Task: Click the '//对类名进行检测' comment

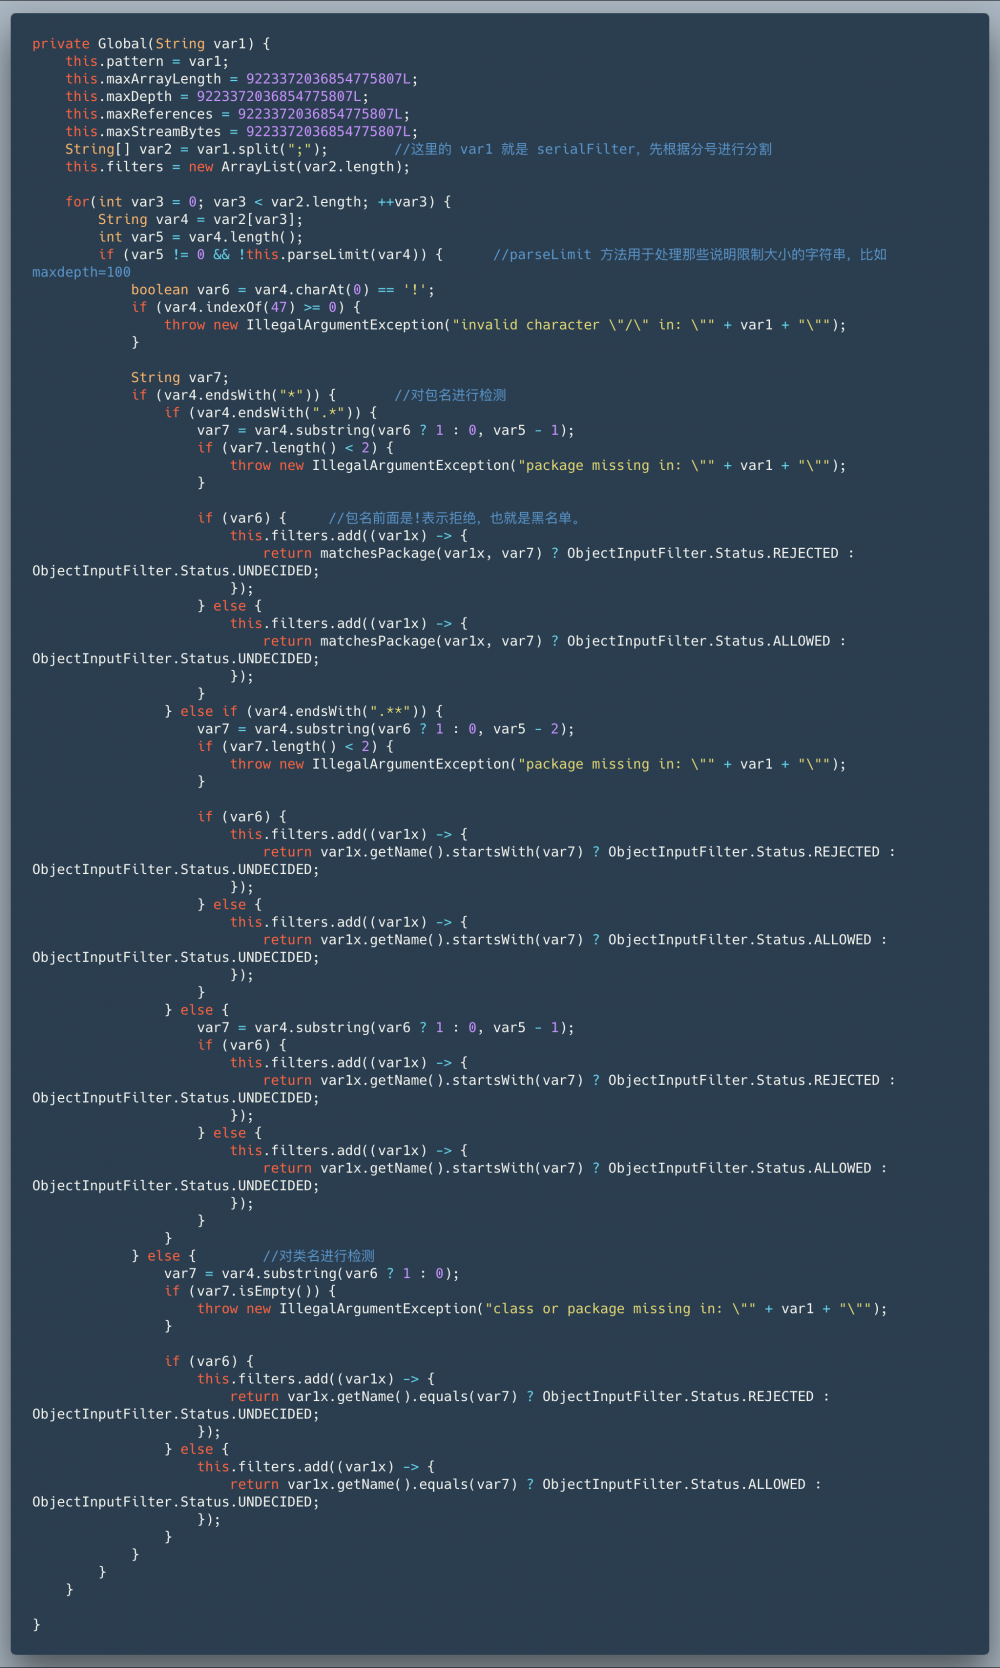Action: [x=319, y=1257]
